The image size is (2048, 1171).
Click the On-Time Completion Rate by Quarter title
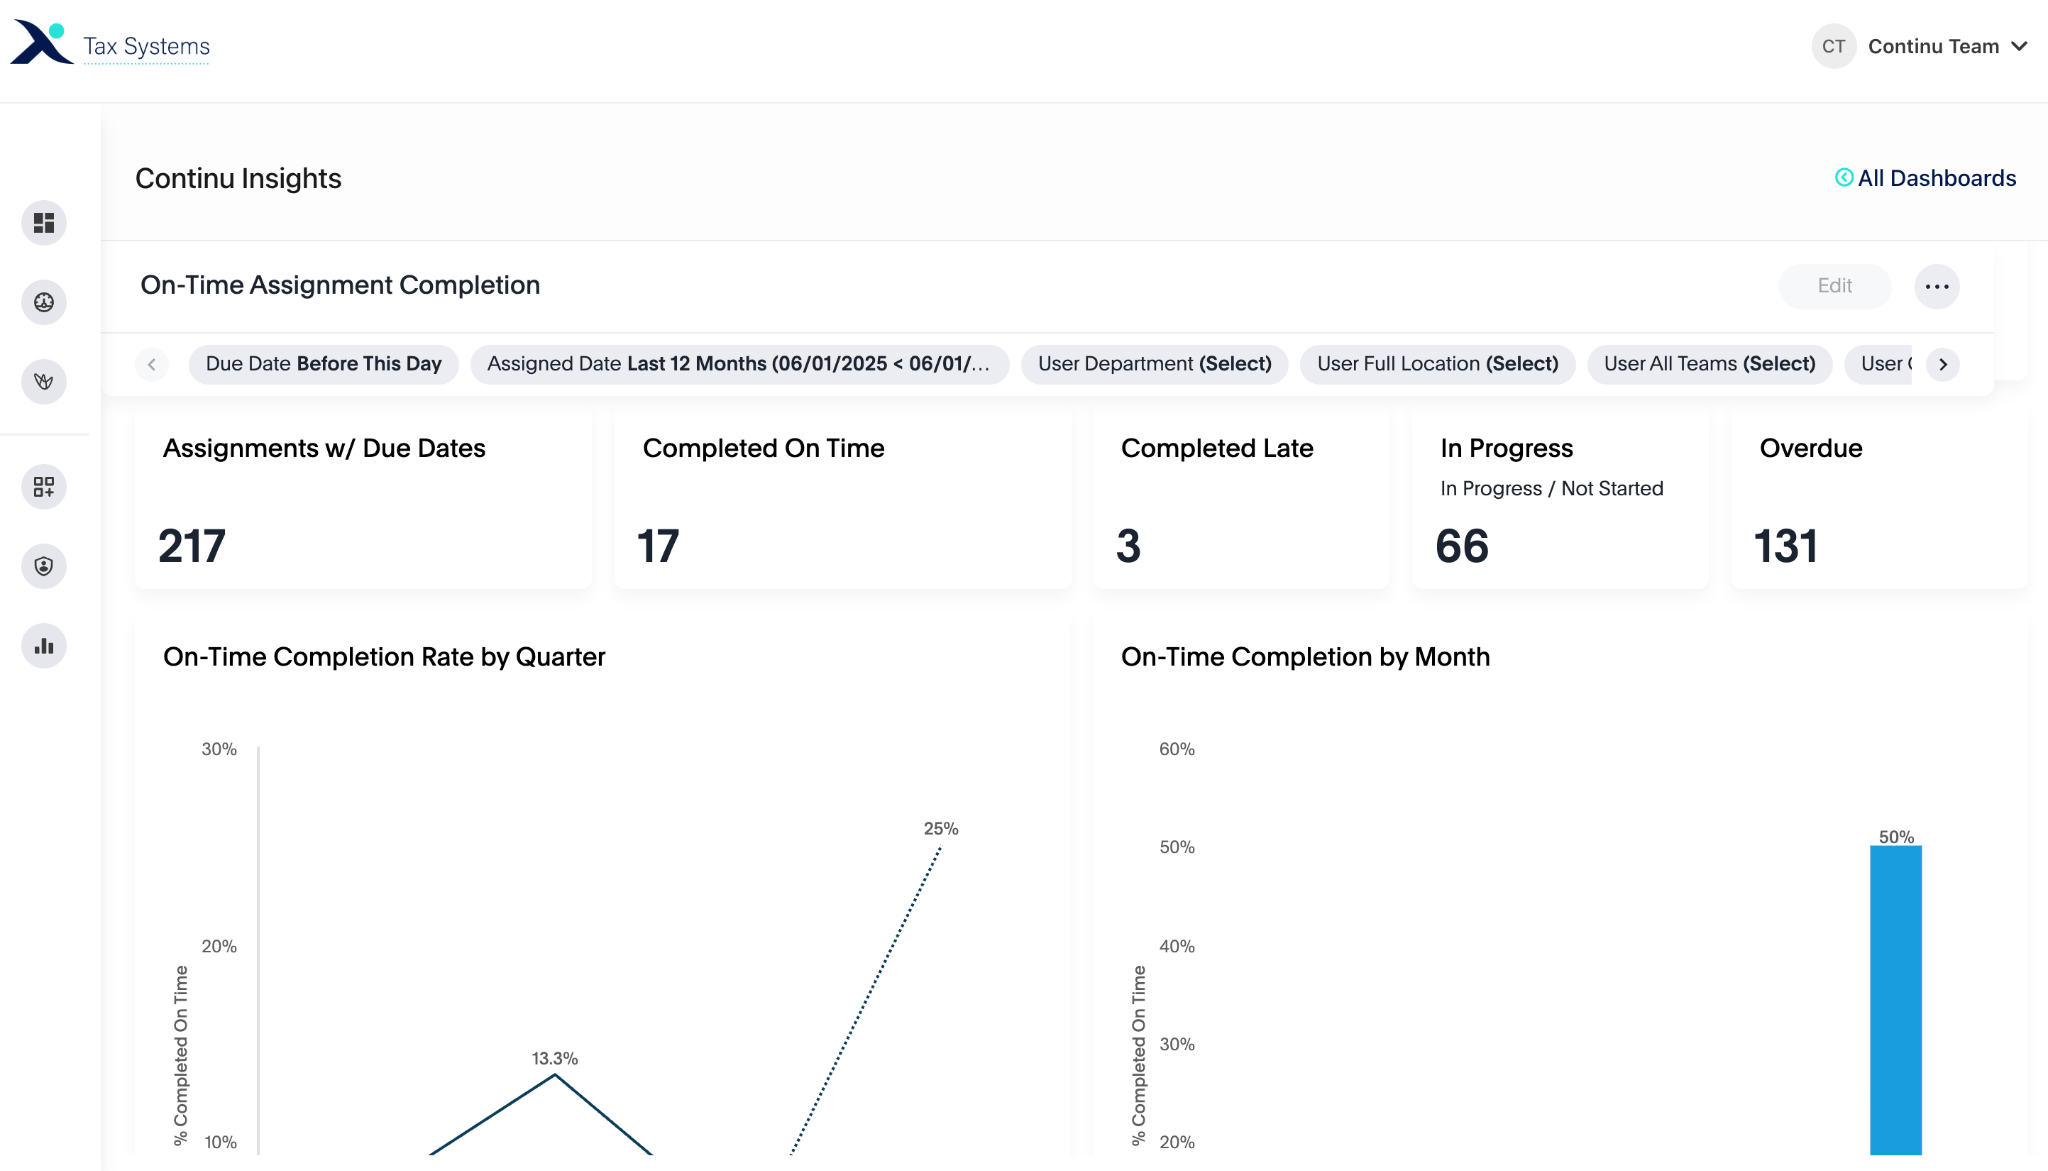[x=384, y=657]
